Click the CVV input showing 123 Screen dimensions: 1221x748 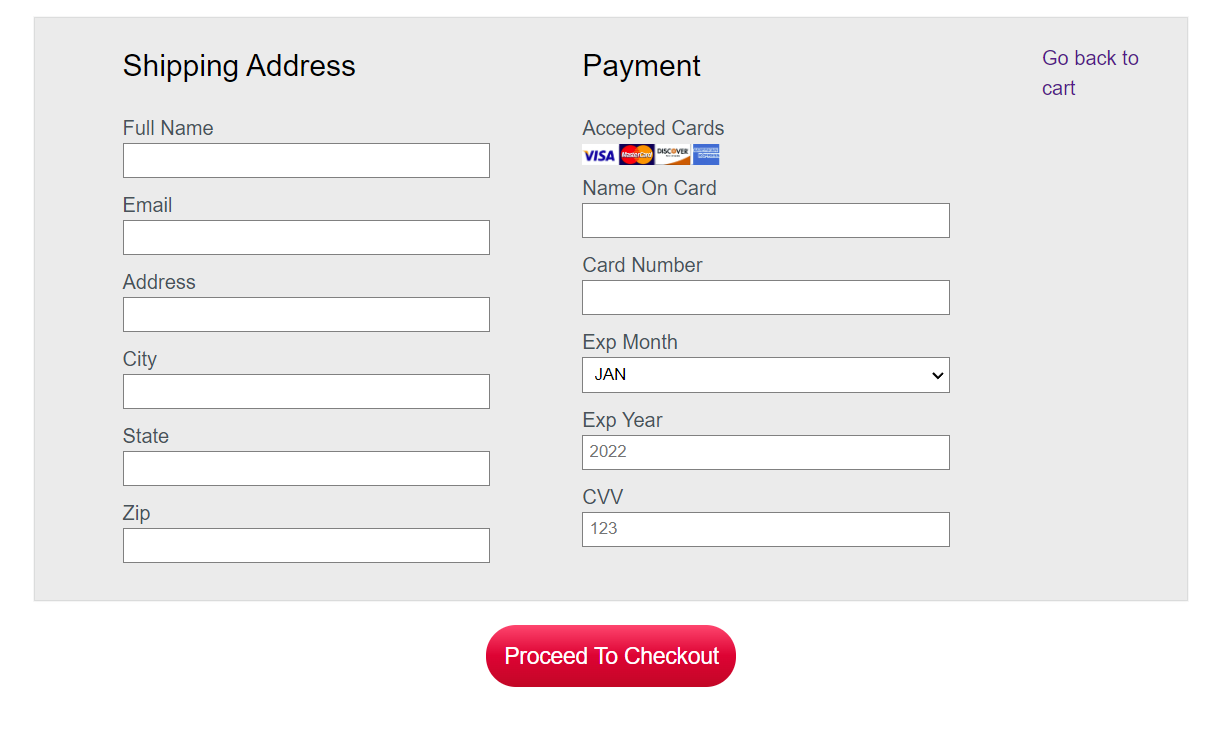765,529
